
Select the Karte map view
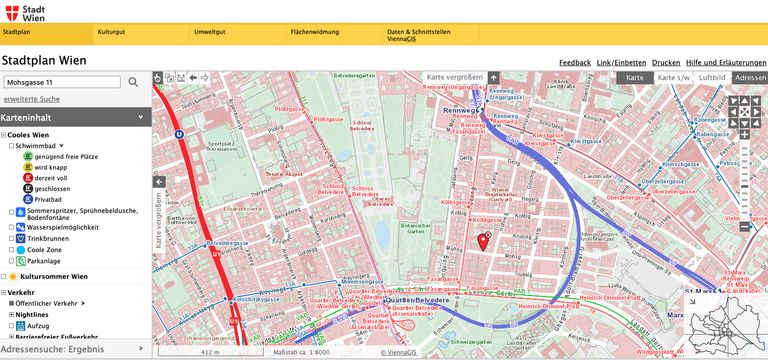635,78
